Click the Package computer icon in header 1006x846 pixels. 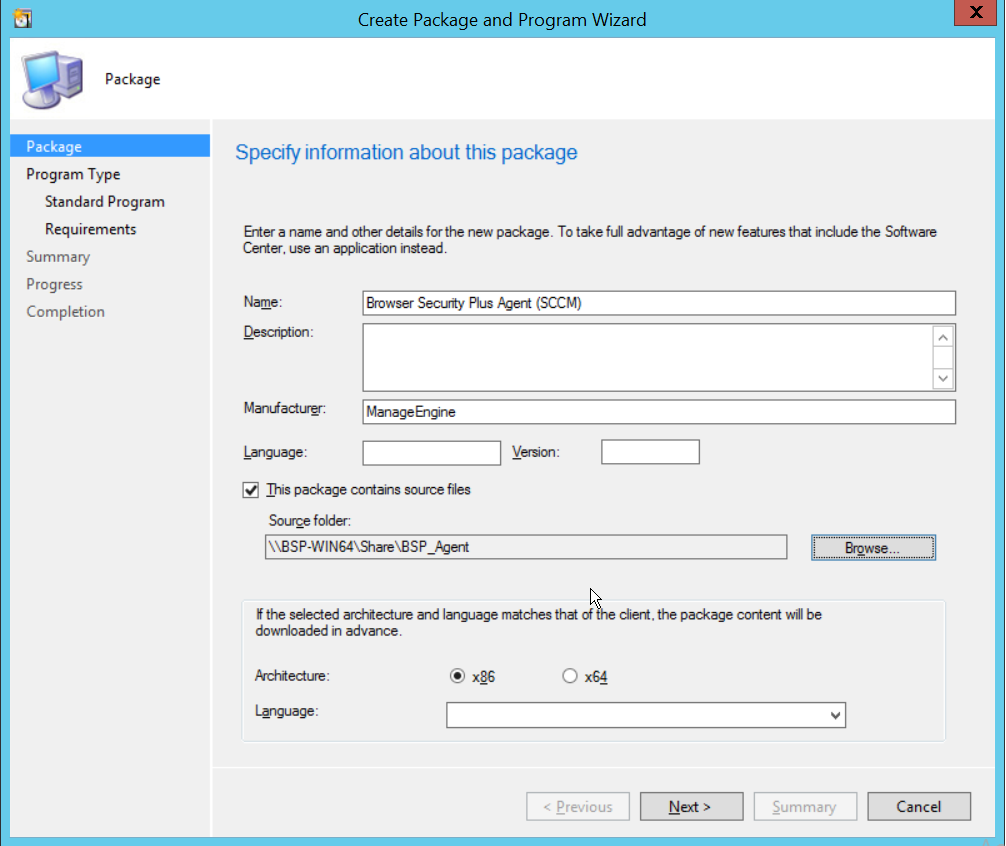(x=52, y=80)
